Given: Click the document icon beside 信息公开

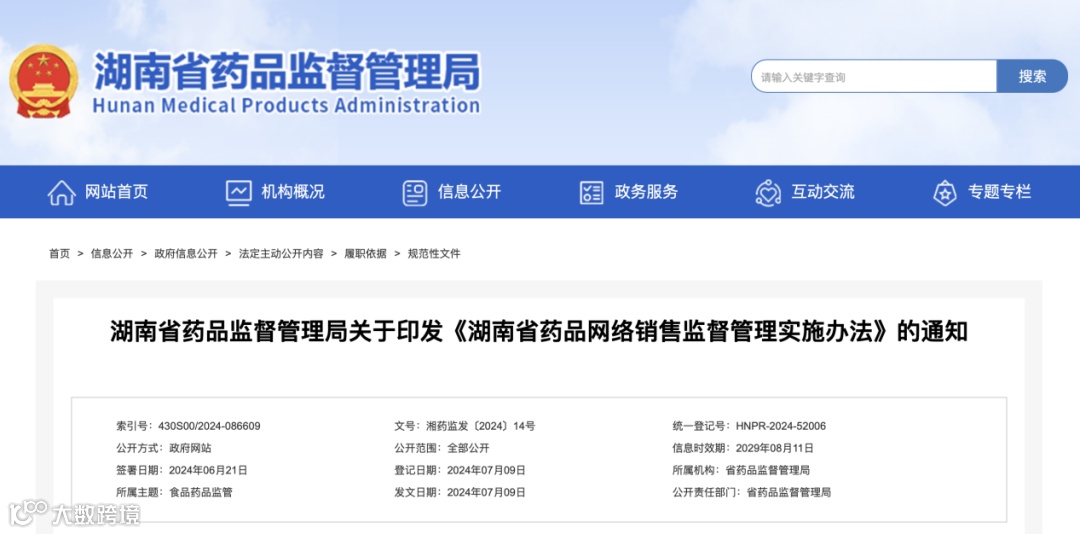Looking at the screenshot, I should tap(415, 192).
